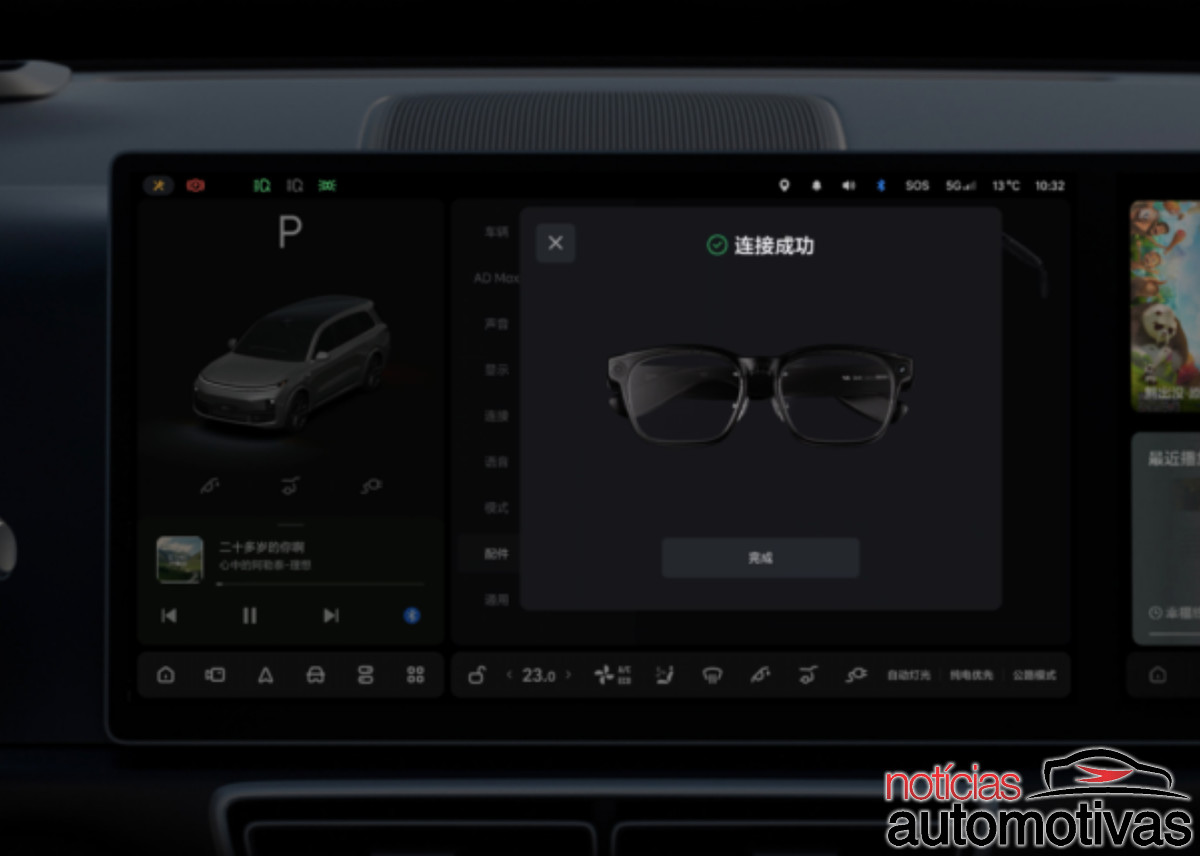The height and width of the screenshot is (856, 1200).
Task: Tap the Bluetooth icon in status bar
Action: [x=881, y=185]
